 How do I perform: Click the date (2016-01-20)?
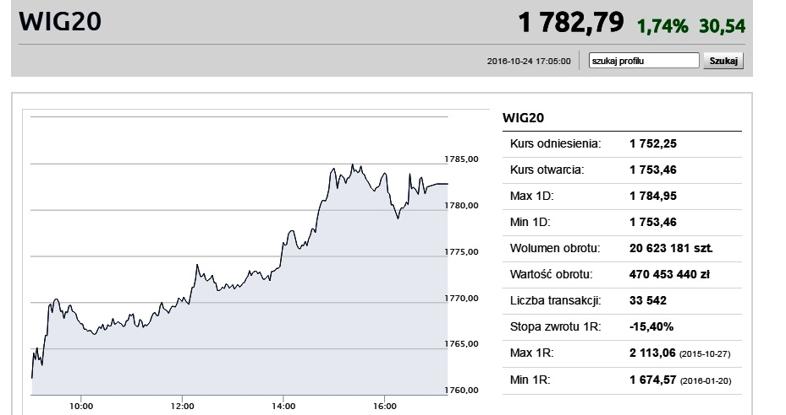pyautogui.click(x=705, y=381)
